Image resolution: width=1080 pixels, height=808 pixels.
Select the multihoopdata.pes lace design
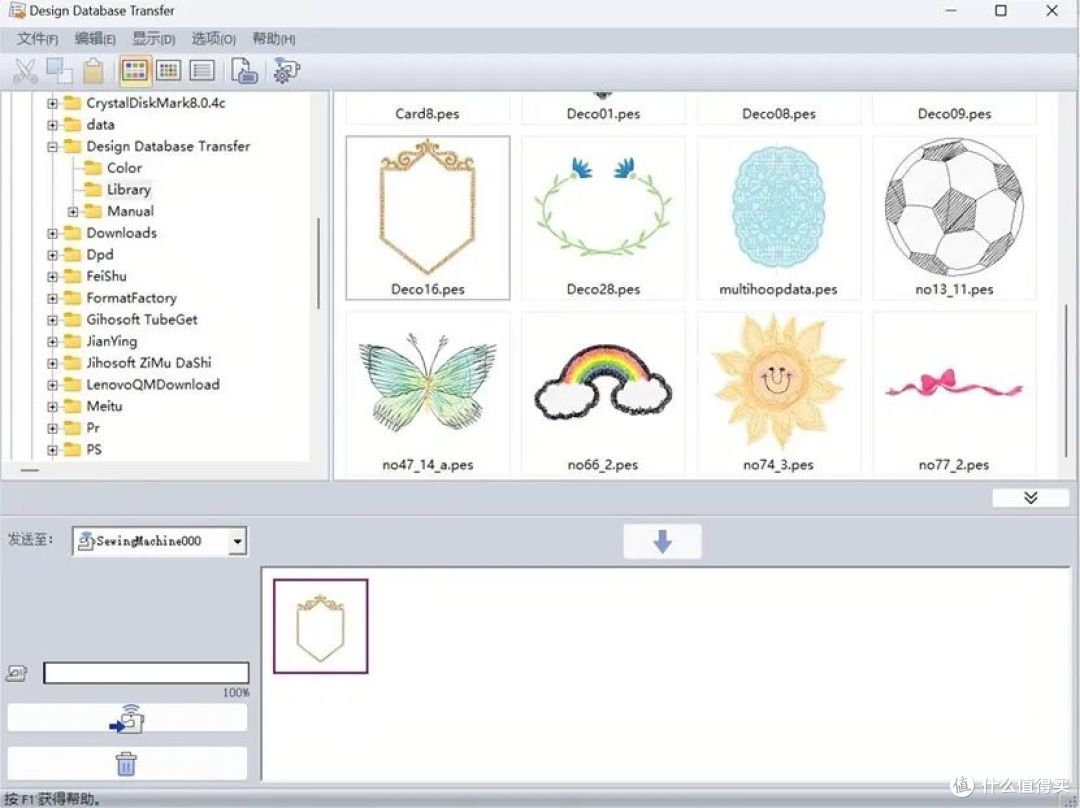779,218
